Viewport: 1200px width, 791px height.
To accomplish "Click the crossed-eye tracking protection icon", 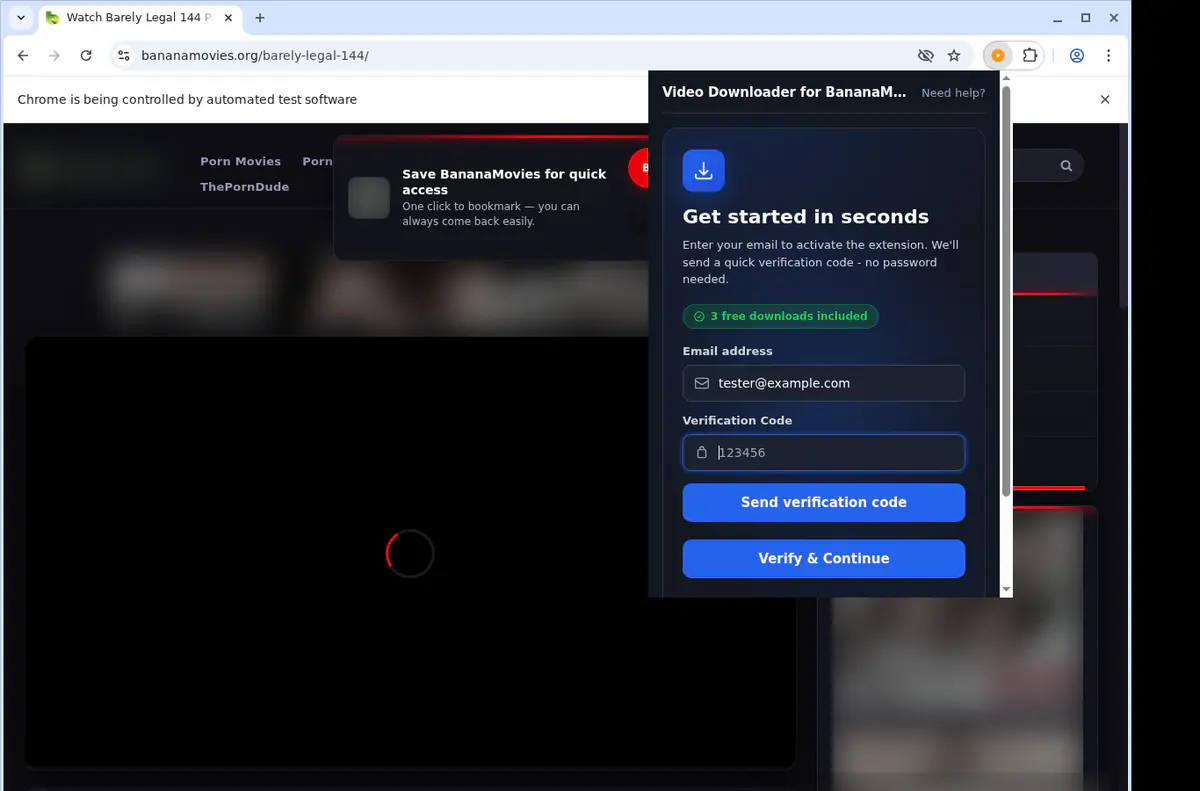I will coord(926,56).
